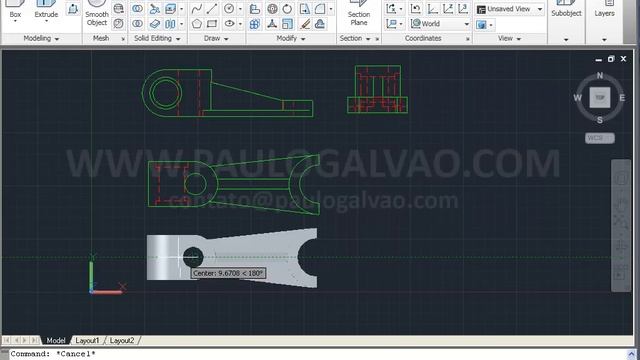Click the TOP face of ViewCube

(x=600, y=98)
